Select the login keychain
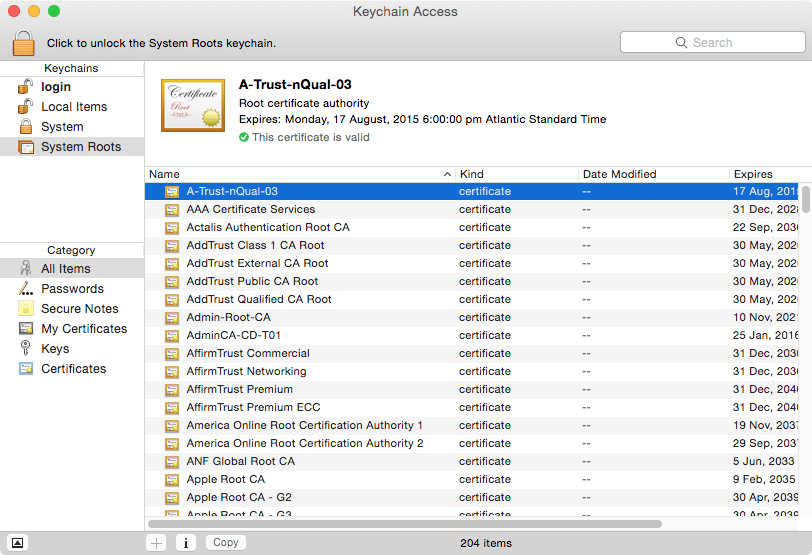This screenshot has height=555, width=812. coord(55,87)
